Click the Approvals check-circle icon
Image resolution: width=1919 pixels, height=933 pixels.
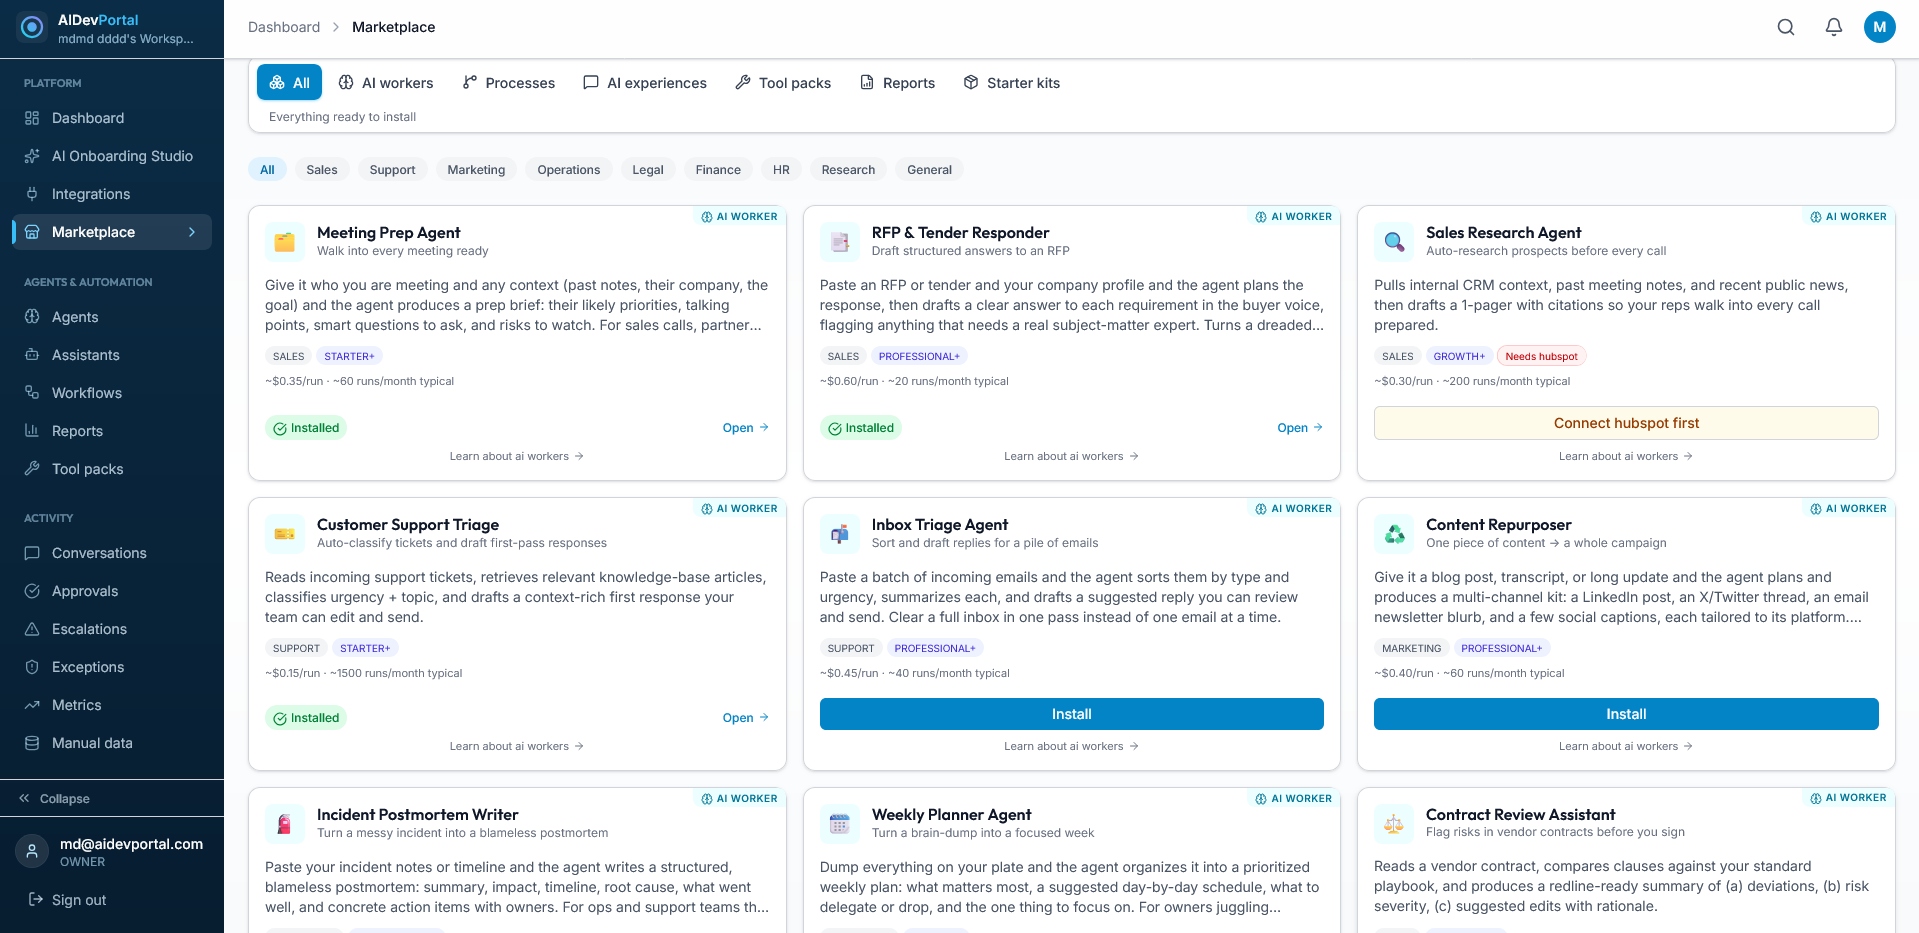tap(32, 591)
